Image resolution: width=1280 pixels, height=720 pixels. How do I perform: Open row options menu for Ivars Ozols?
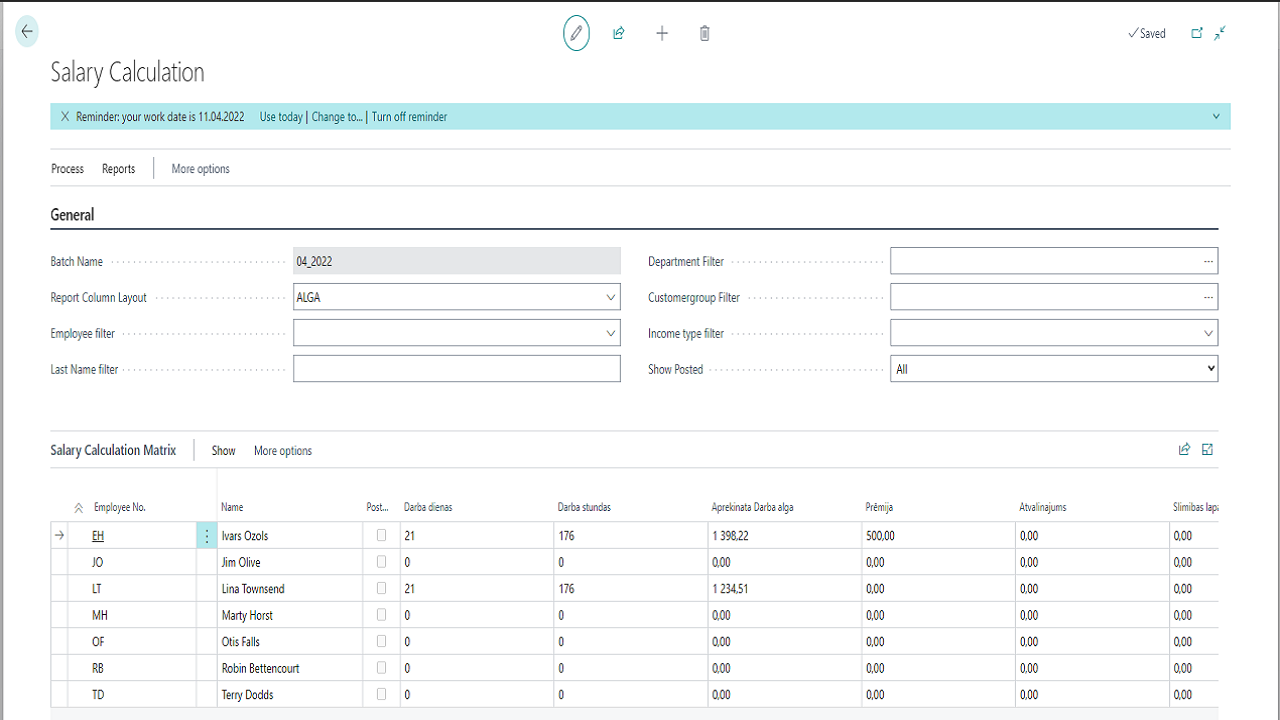coord(207,536)
